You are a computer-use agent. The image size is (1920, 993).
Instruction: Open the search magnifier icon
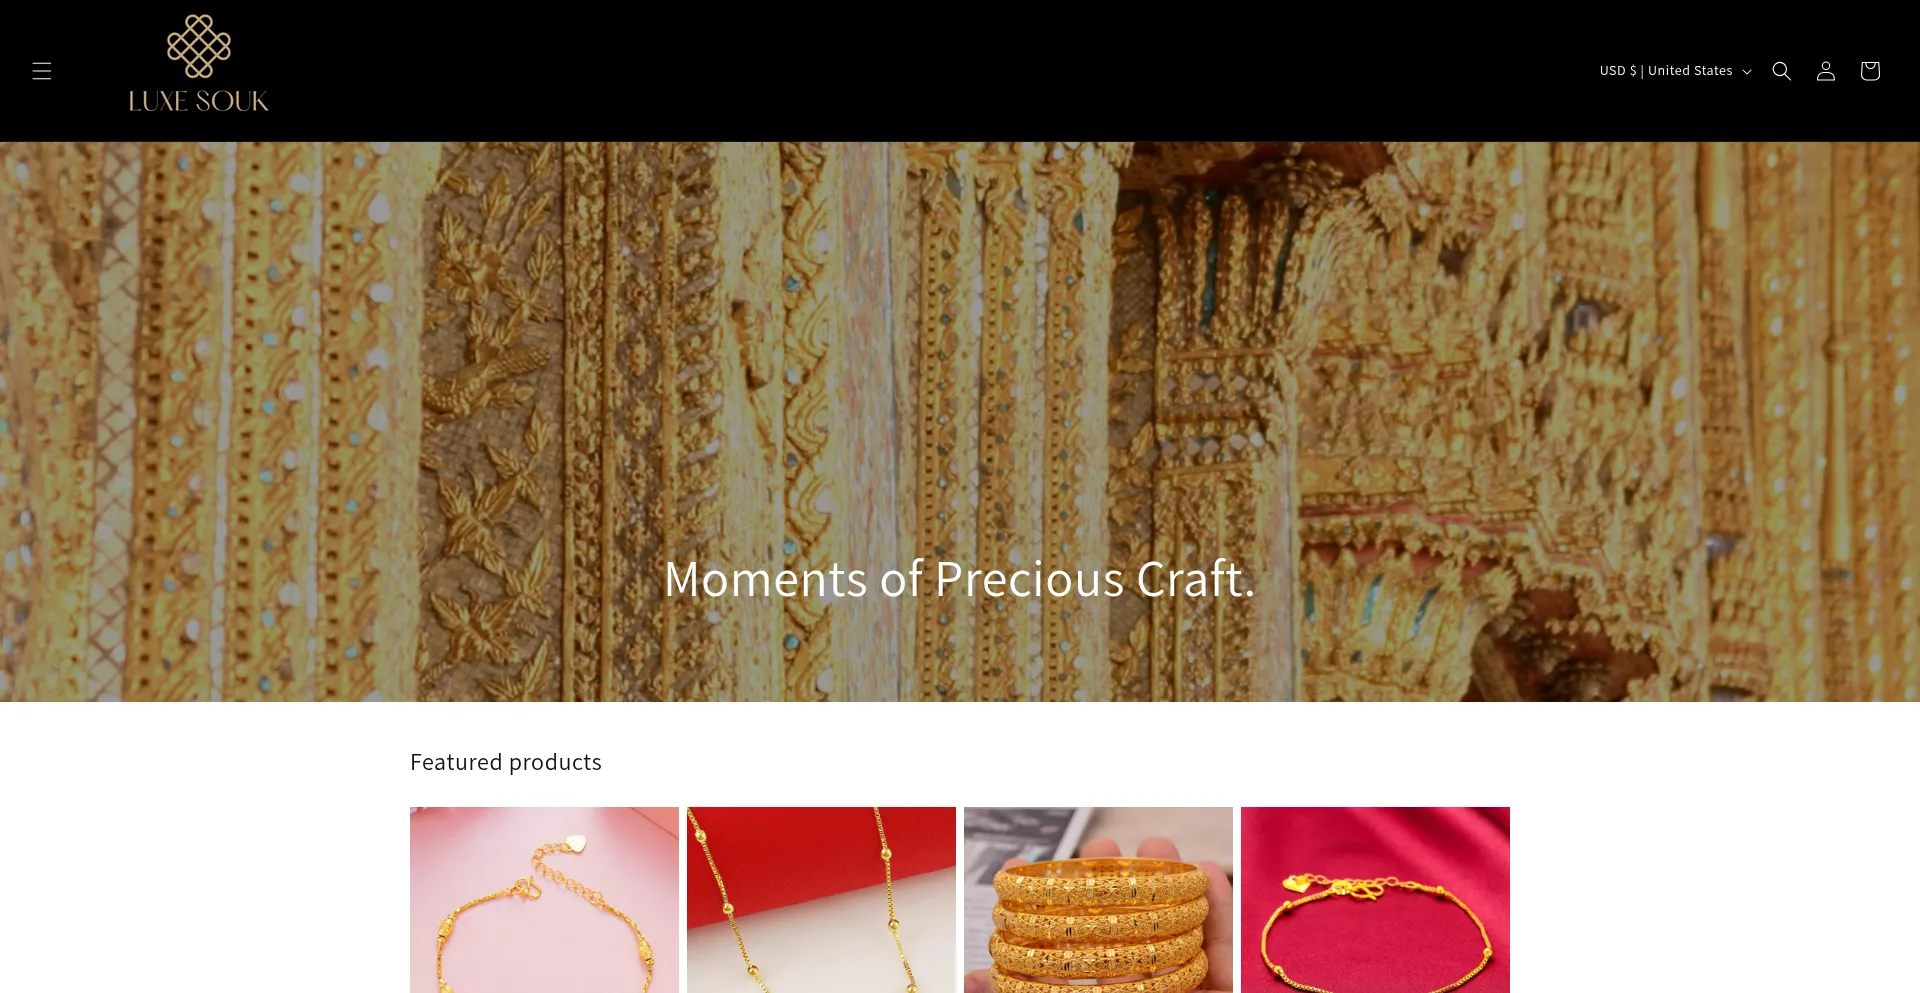pos(1781,71)
